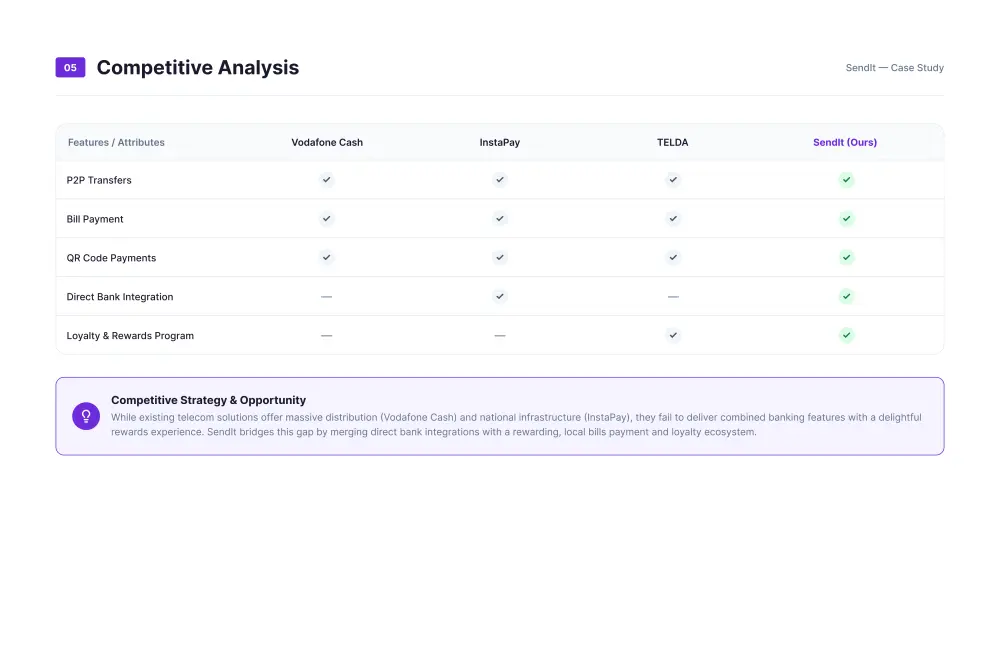Click the SendIt — Case Study label
This screenshot has width=1000, height=656.
(895, 68)
